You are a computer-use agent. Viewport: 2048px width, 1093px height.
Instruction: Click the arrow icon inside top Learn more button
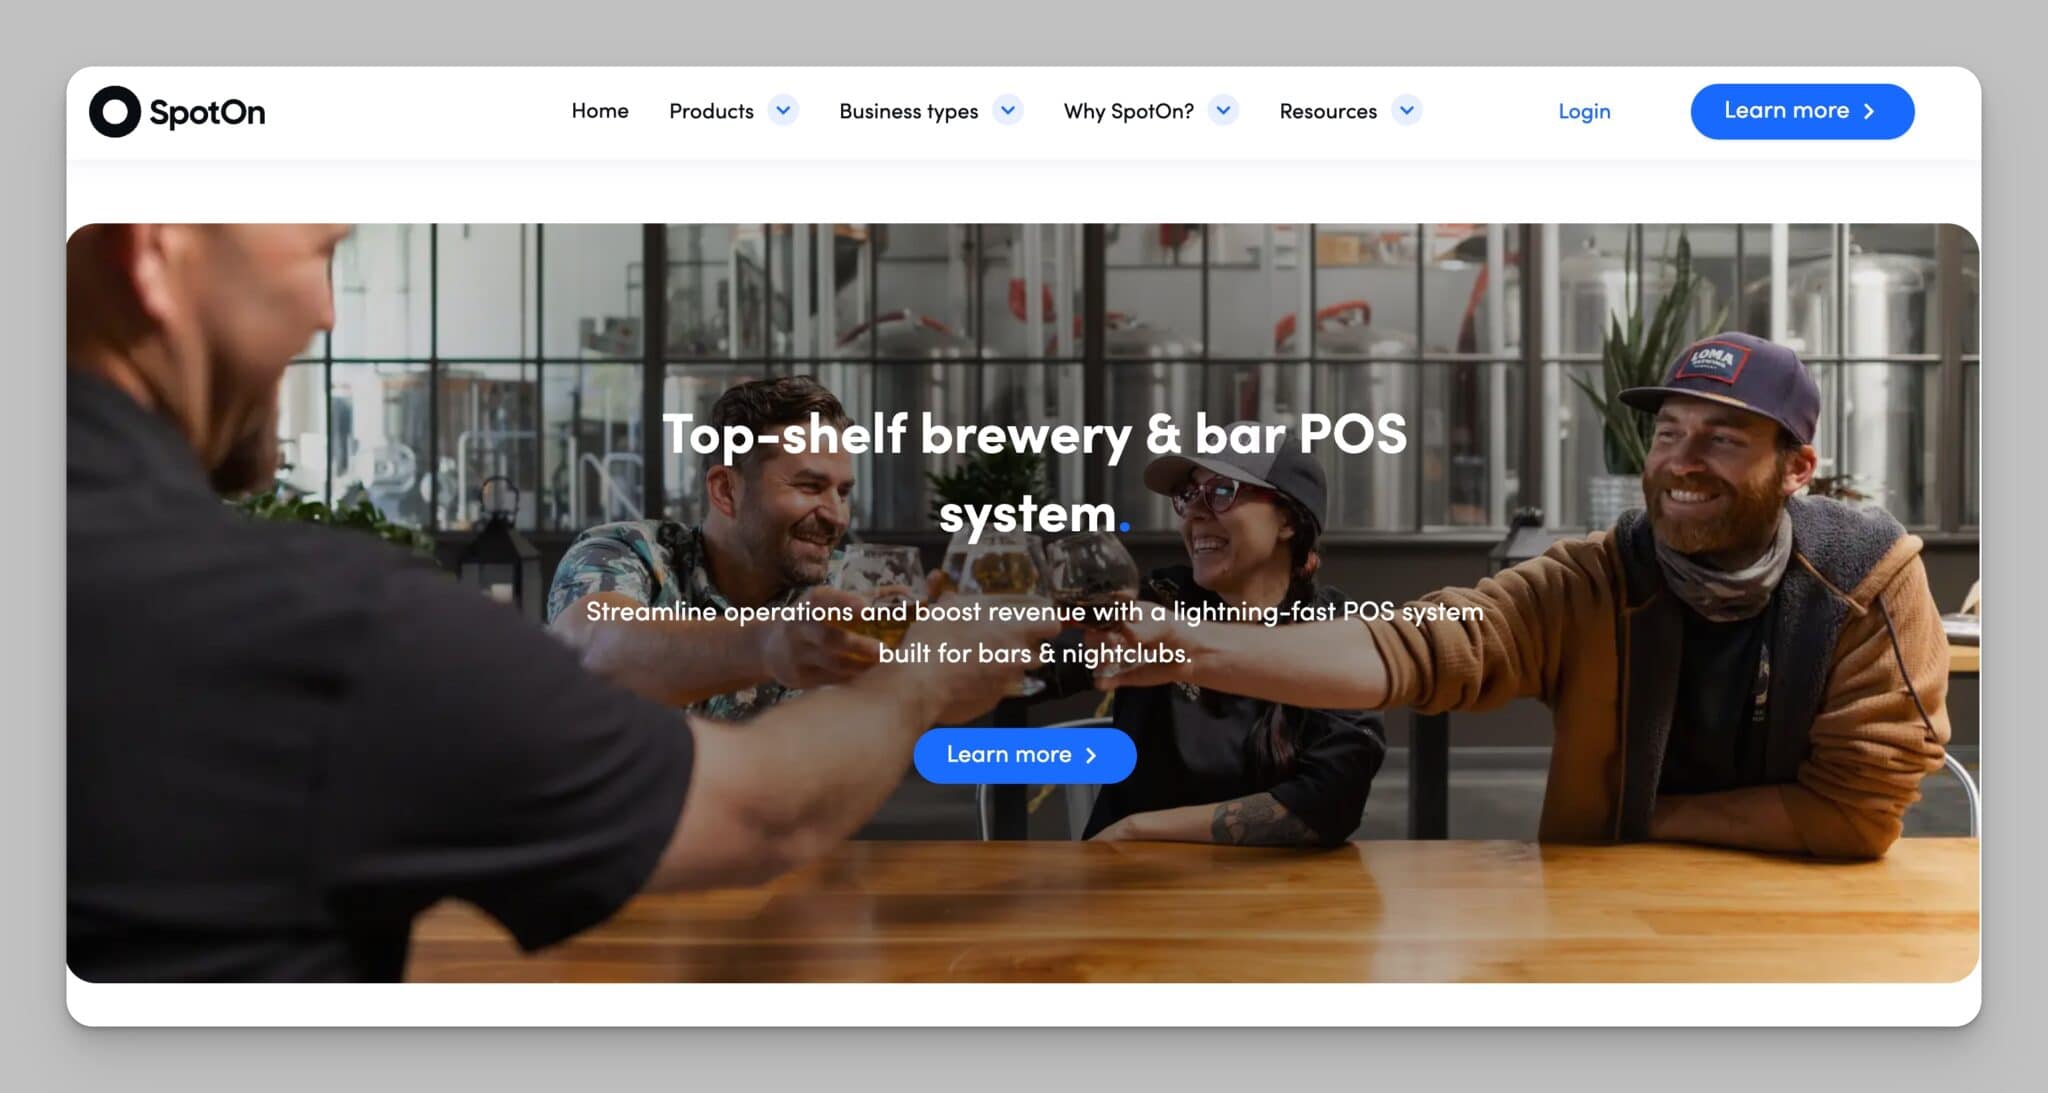[x=1869, y=111]
